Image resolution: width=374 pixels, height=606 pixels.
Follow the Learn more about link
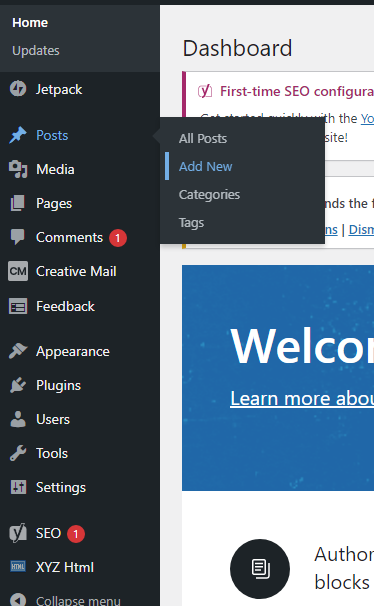pyautogui.click(x=302, y=398)
